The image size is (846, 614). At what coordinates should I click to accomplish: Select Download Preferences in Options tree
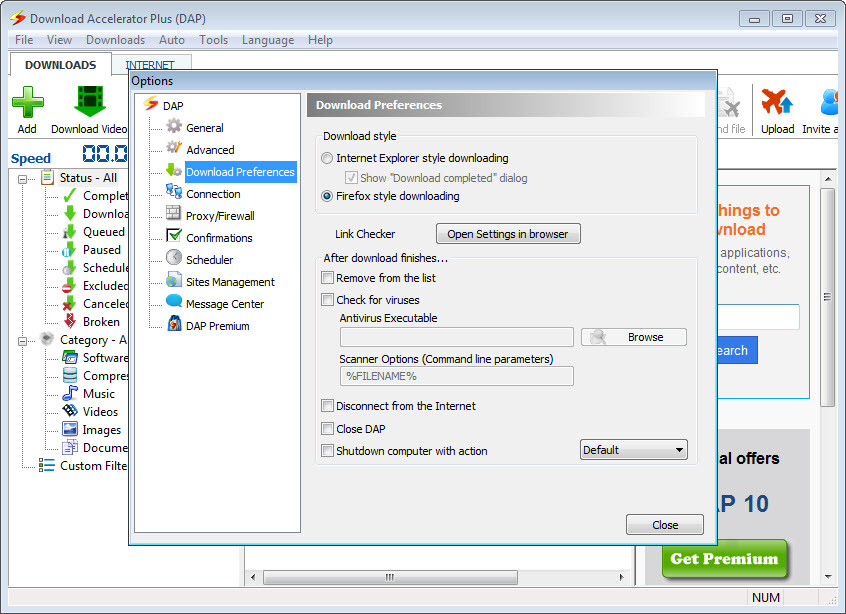240,172
